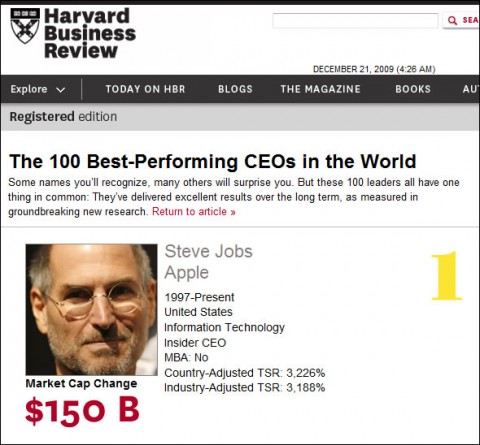Follow the Return to article link
The height and width of the screenshot is (445, 480).
(194, 212)
